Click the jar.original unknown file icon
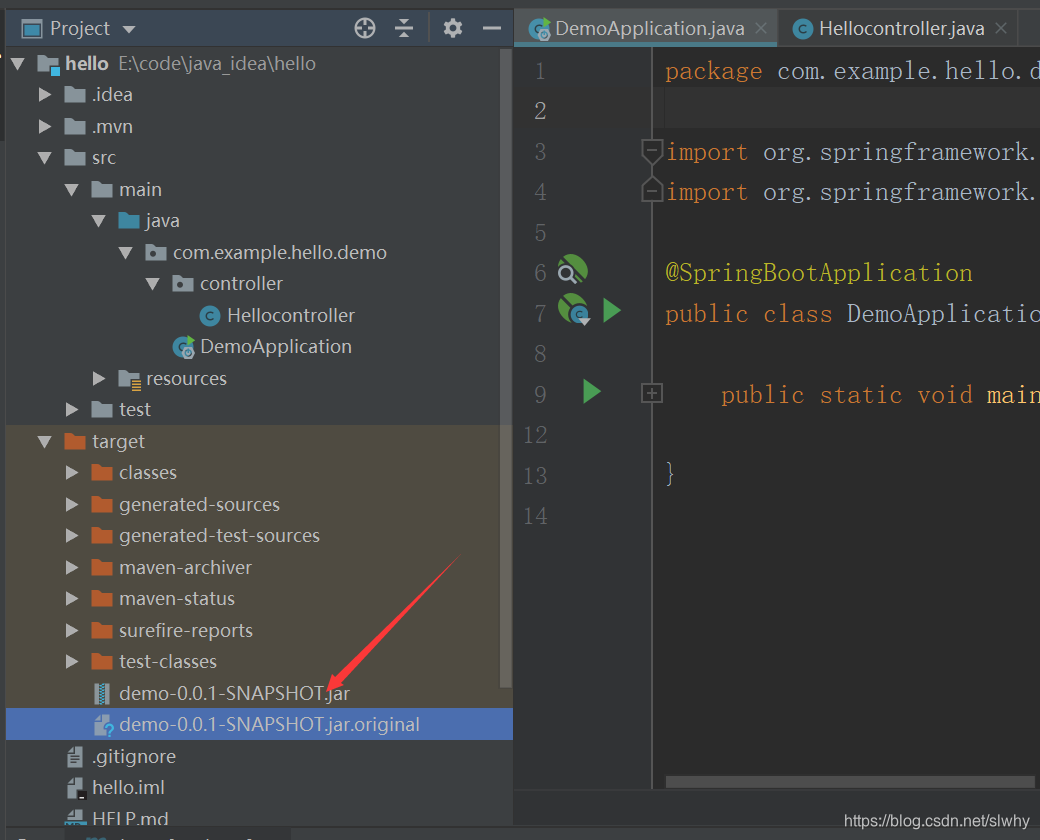Screen dimensions: 1040x840 pyautogui.click(x=103, y=725)
